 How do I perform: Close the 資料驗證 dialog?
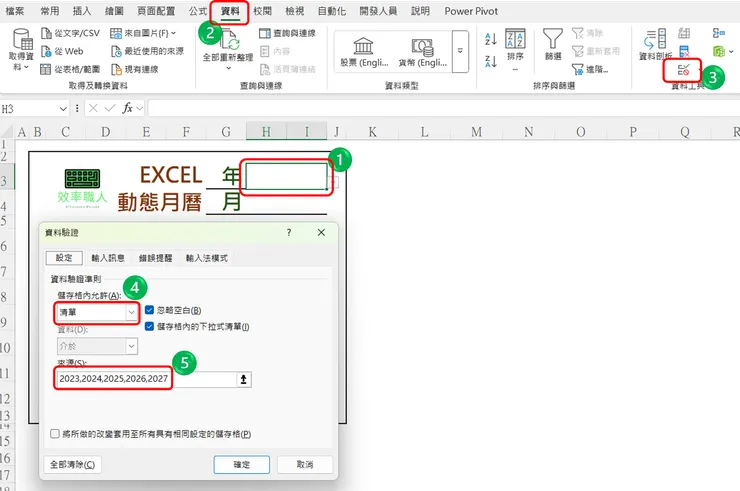tap(321, 232)
